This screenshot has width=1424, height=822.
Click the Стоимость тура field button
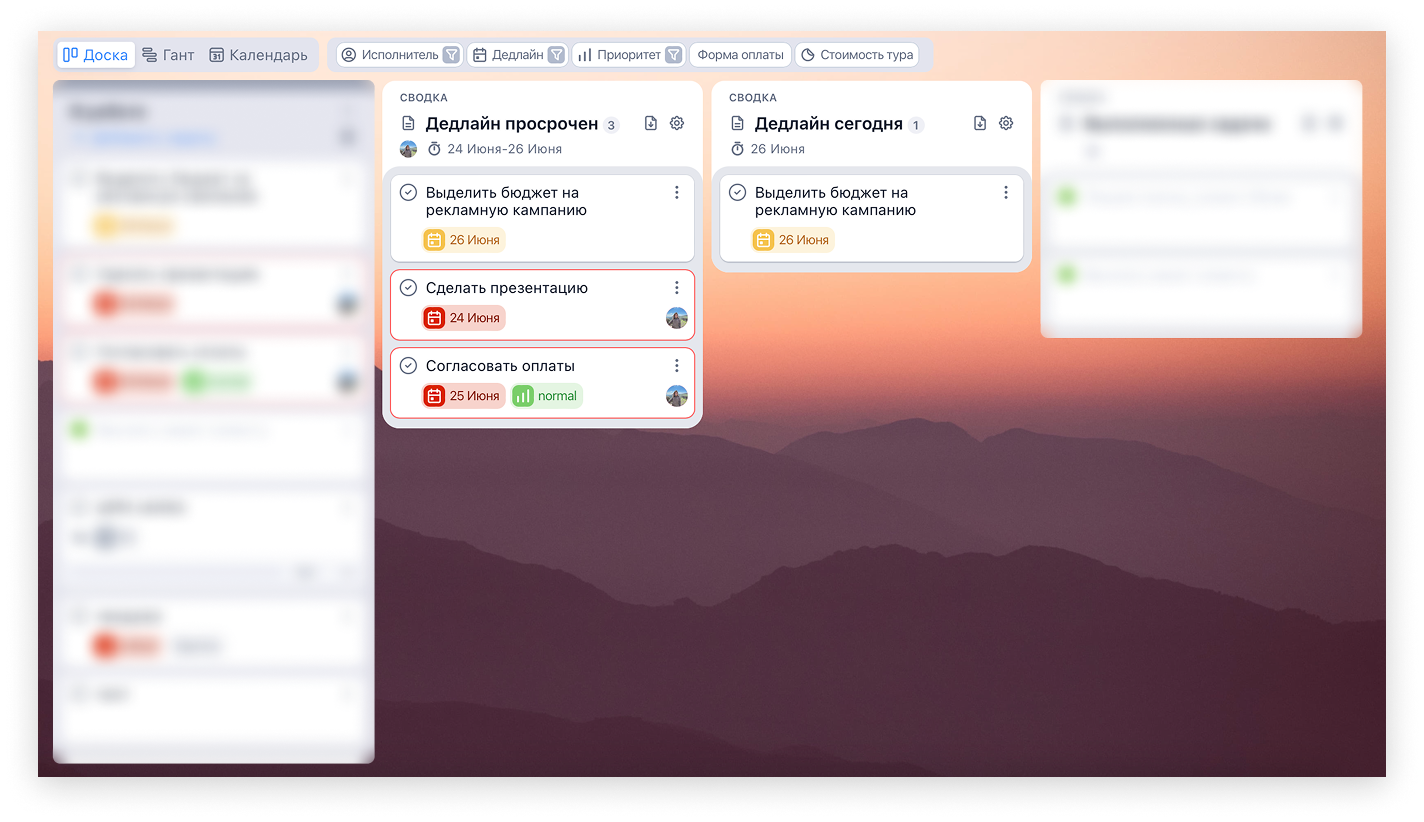click(857, 55)
